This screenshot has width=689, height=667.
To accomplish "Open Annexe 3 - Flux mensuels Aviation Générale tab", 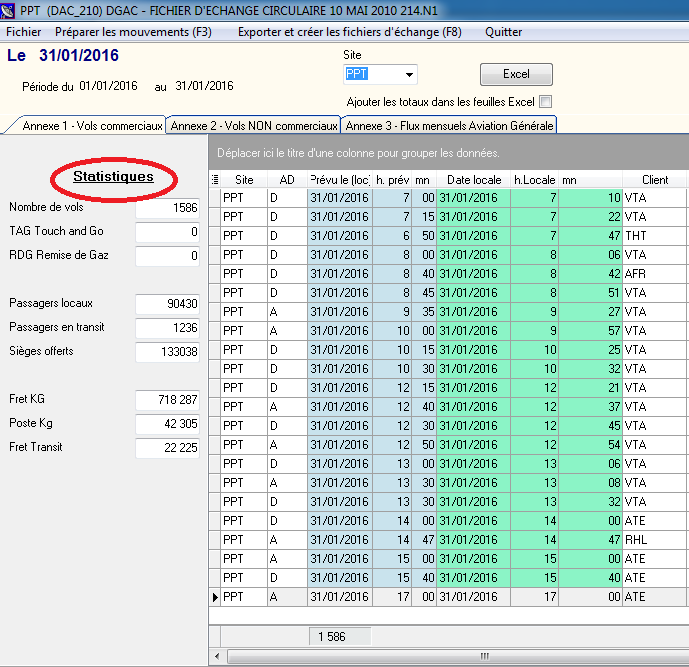I will pyautogui.click(x=448, y=126).
